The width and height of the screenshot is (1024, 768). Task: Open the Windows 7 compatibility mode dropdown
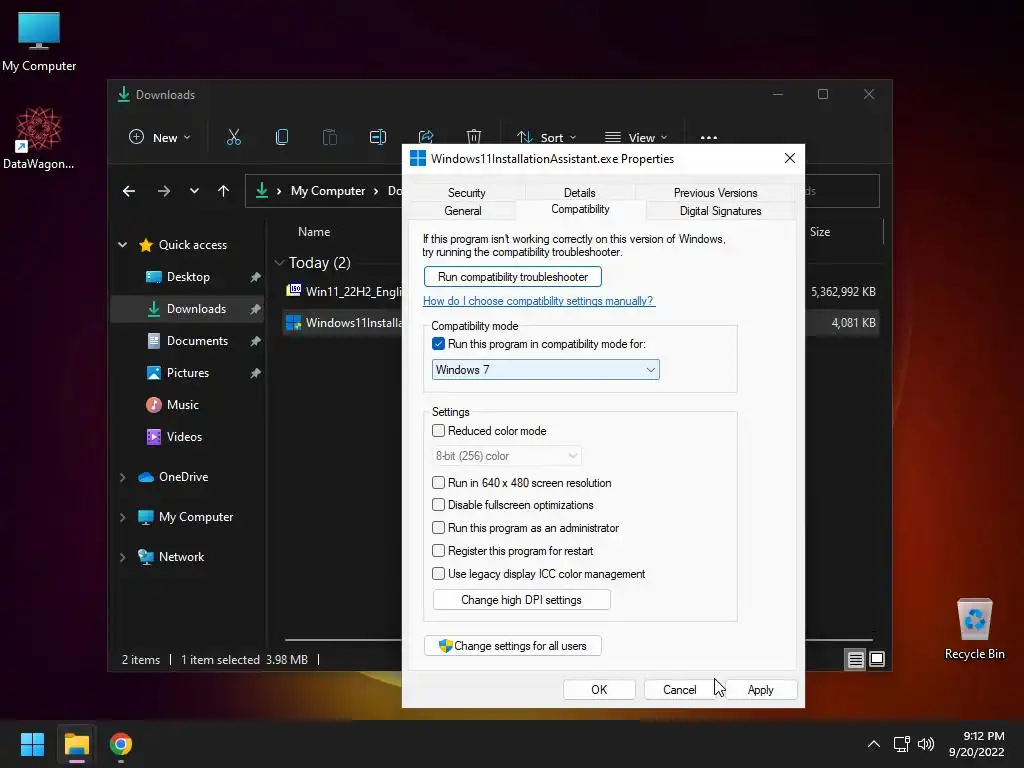pyautogui.click(x=545, y=370)
